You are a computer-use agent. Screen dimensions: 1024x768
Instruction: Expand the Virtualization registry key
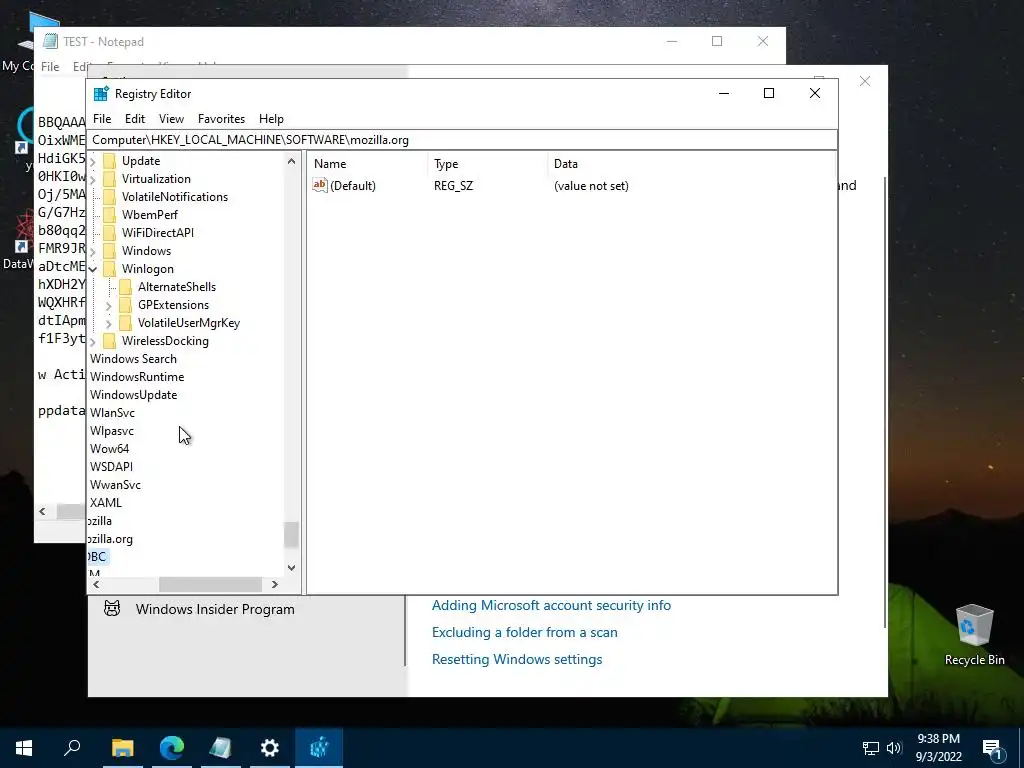93,179
